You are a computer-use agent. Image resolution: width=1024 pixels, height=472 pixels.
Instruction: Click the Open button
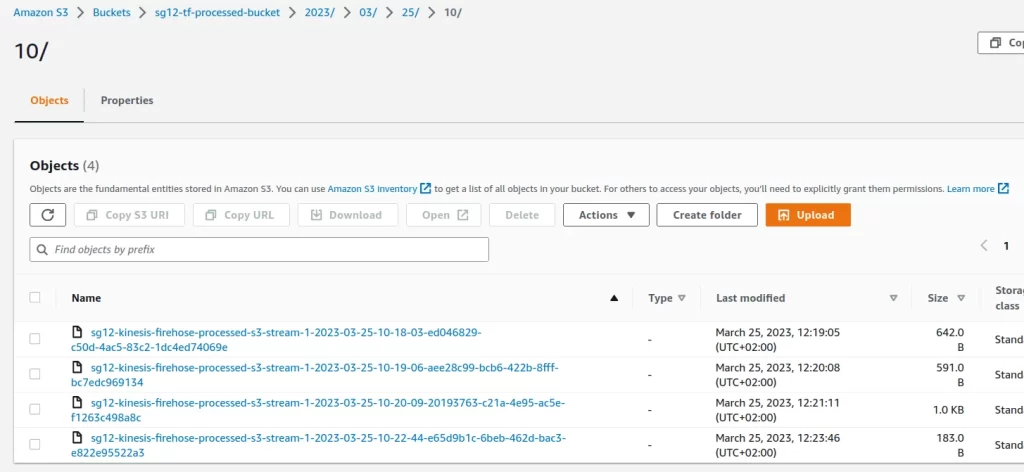tap(443, 215)
